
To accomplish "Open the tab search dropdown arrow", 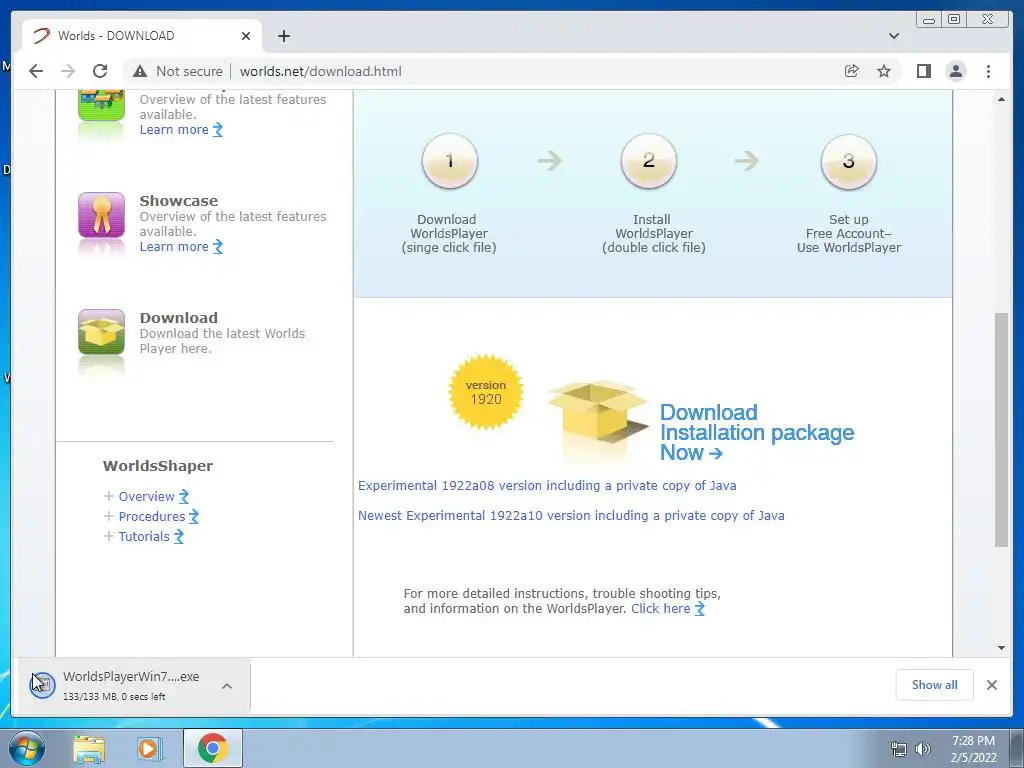I will click(894, 36).
